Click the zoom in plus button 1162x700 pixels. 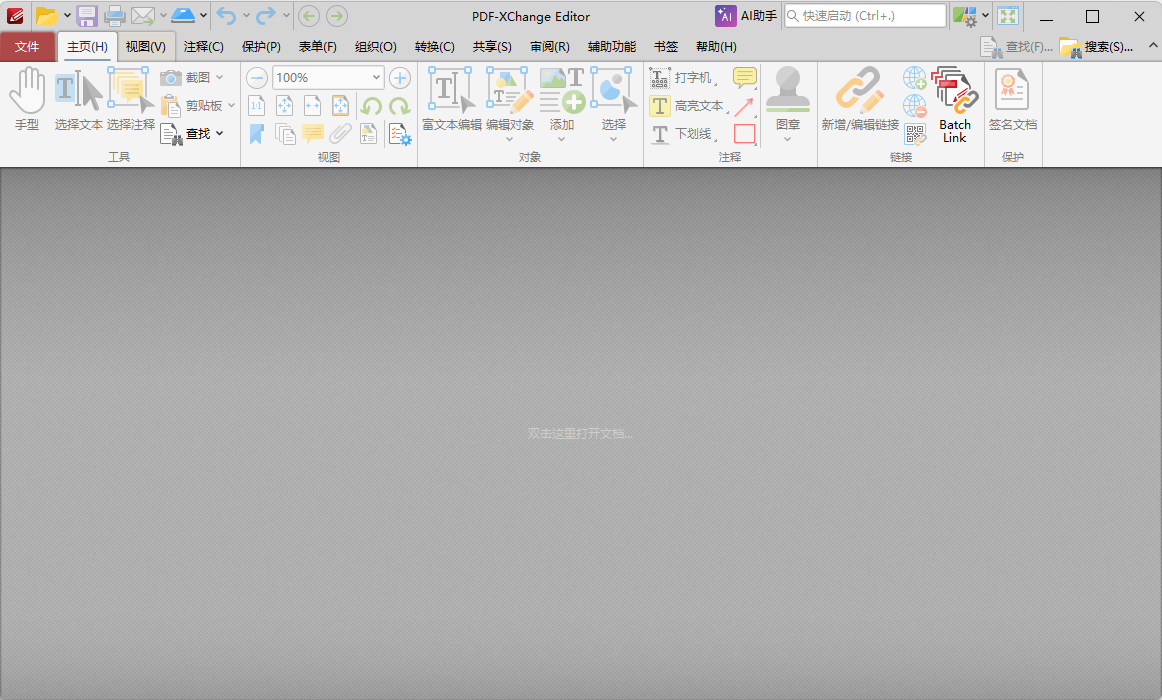point(399,77)
